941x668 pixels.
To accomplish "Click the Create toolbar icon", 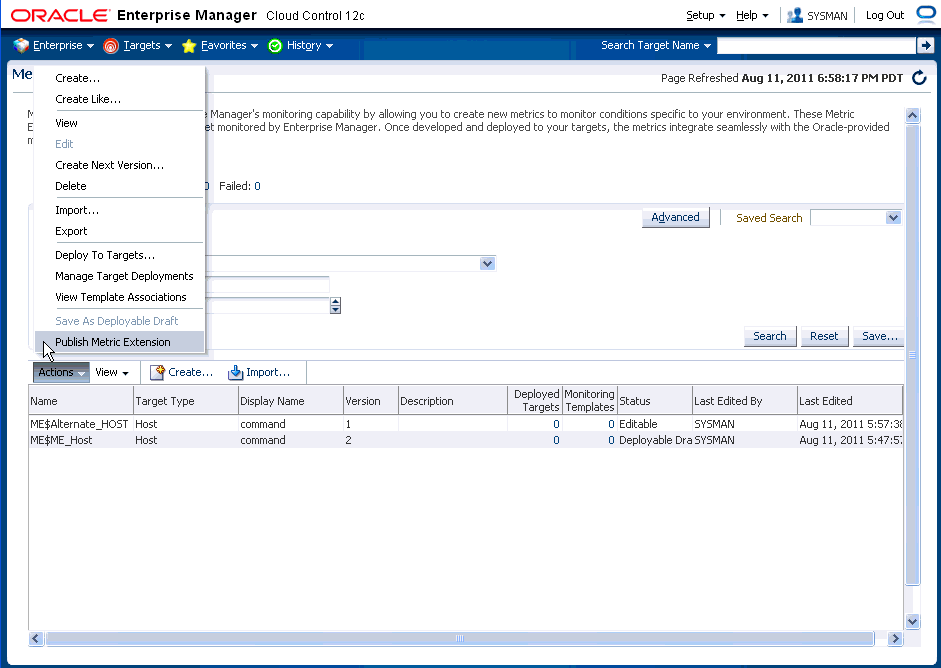I will [157, 372].
